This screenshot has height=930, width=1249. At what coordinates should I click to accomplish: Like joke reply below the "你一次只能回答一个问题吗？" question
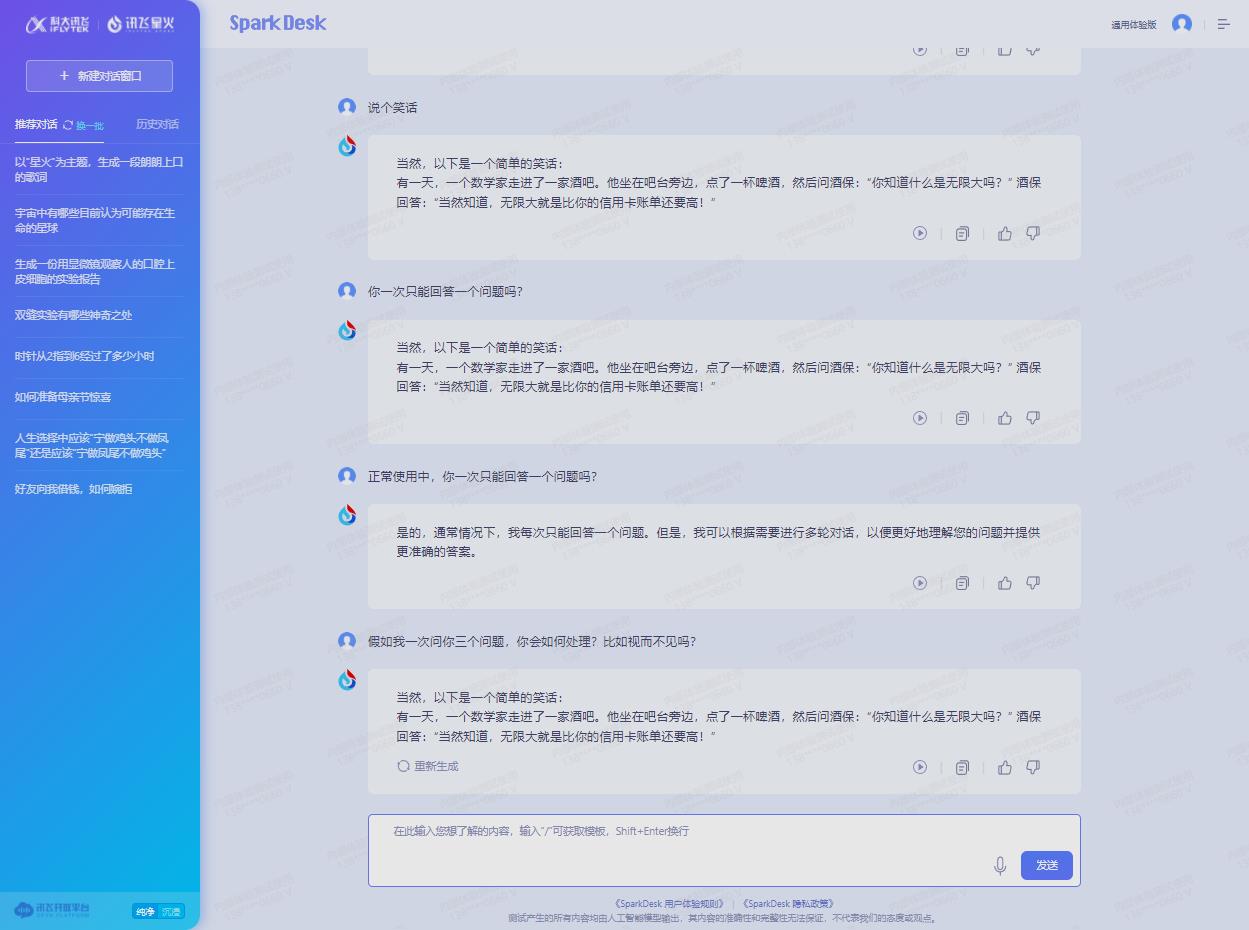pyautogui.click(x=1005, y=418)
